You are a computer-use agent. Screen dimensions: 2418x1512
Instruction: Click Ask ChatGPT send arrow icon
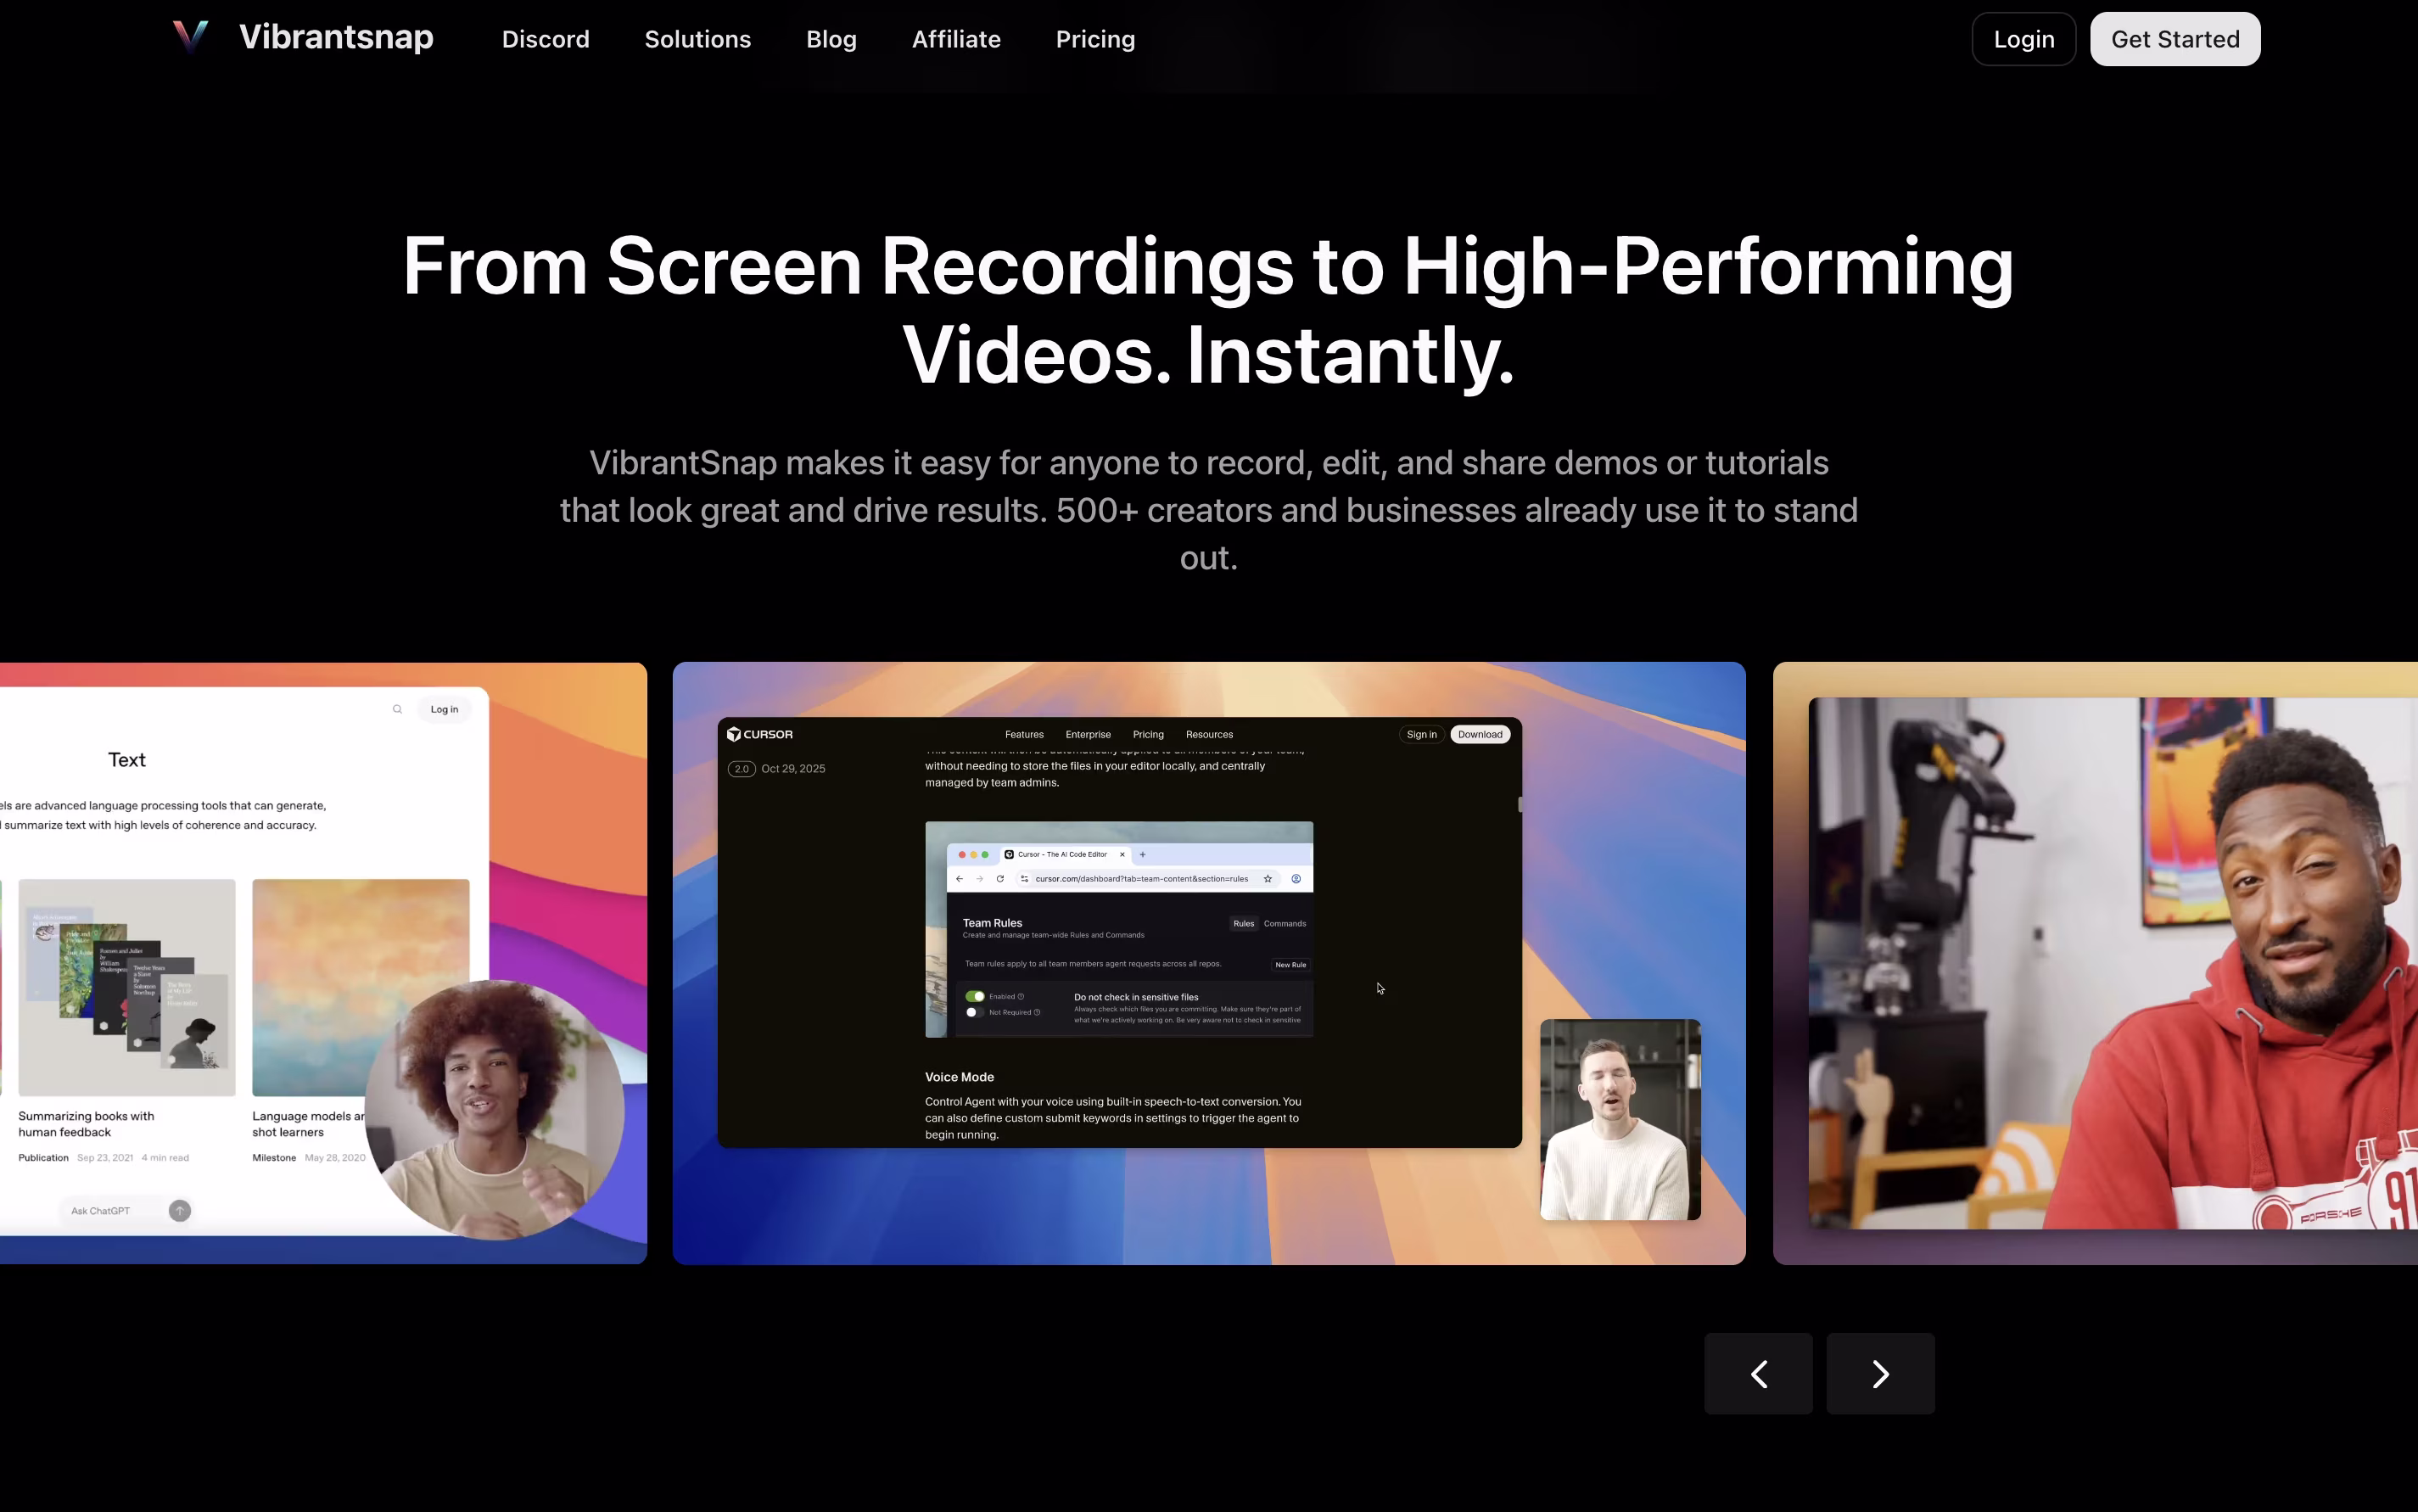click(x=180, y=1210)
